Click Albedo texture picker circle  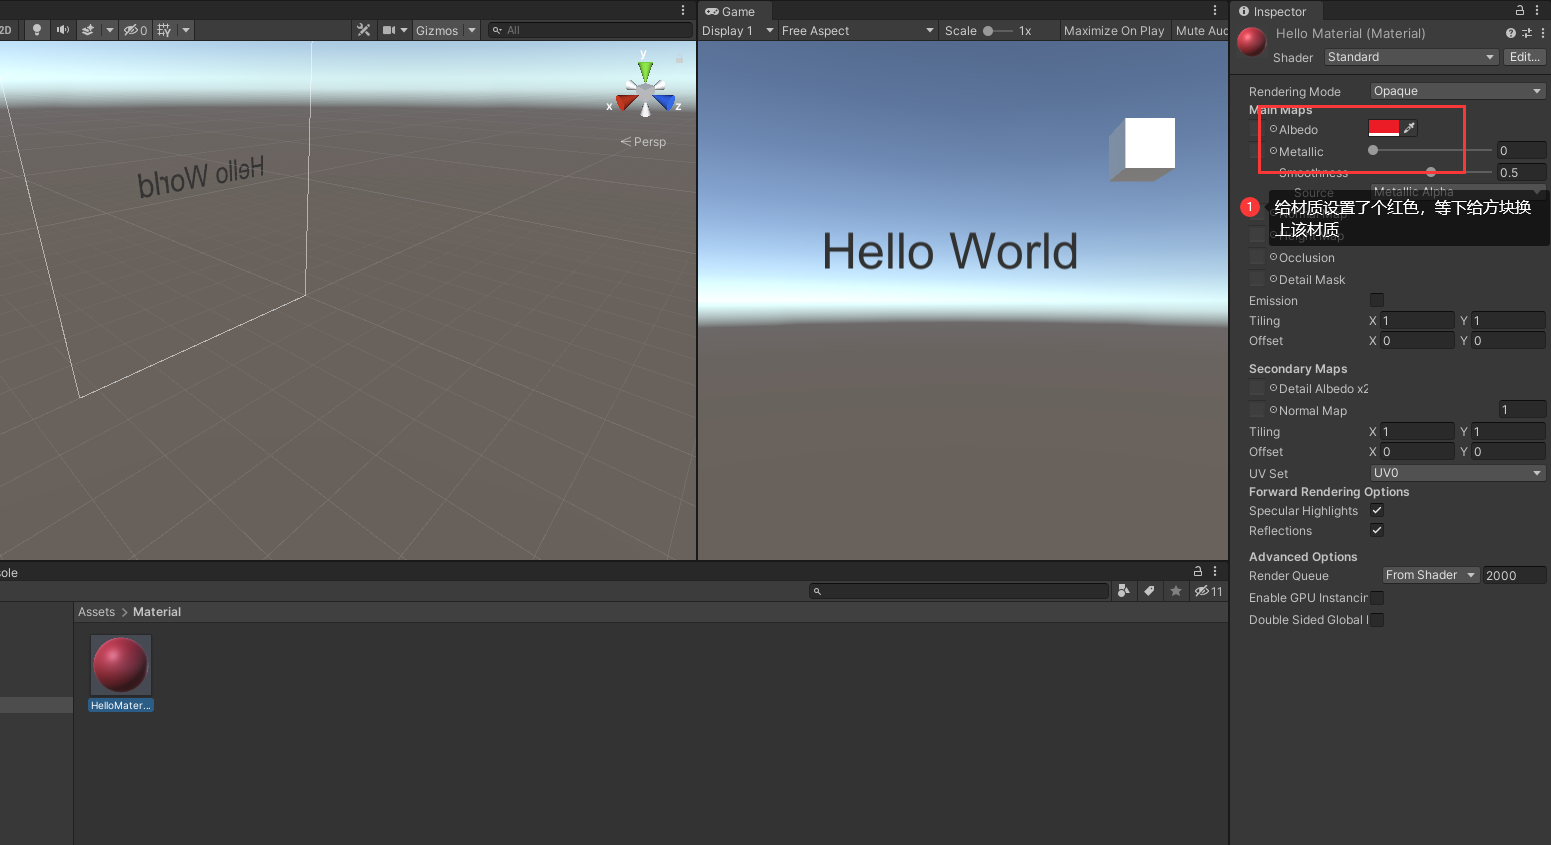[1273, 129]
